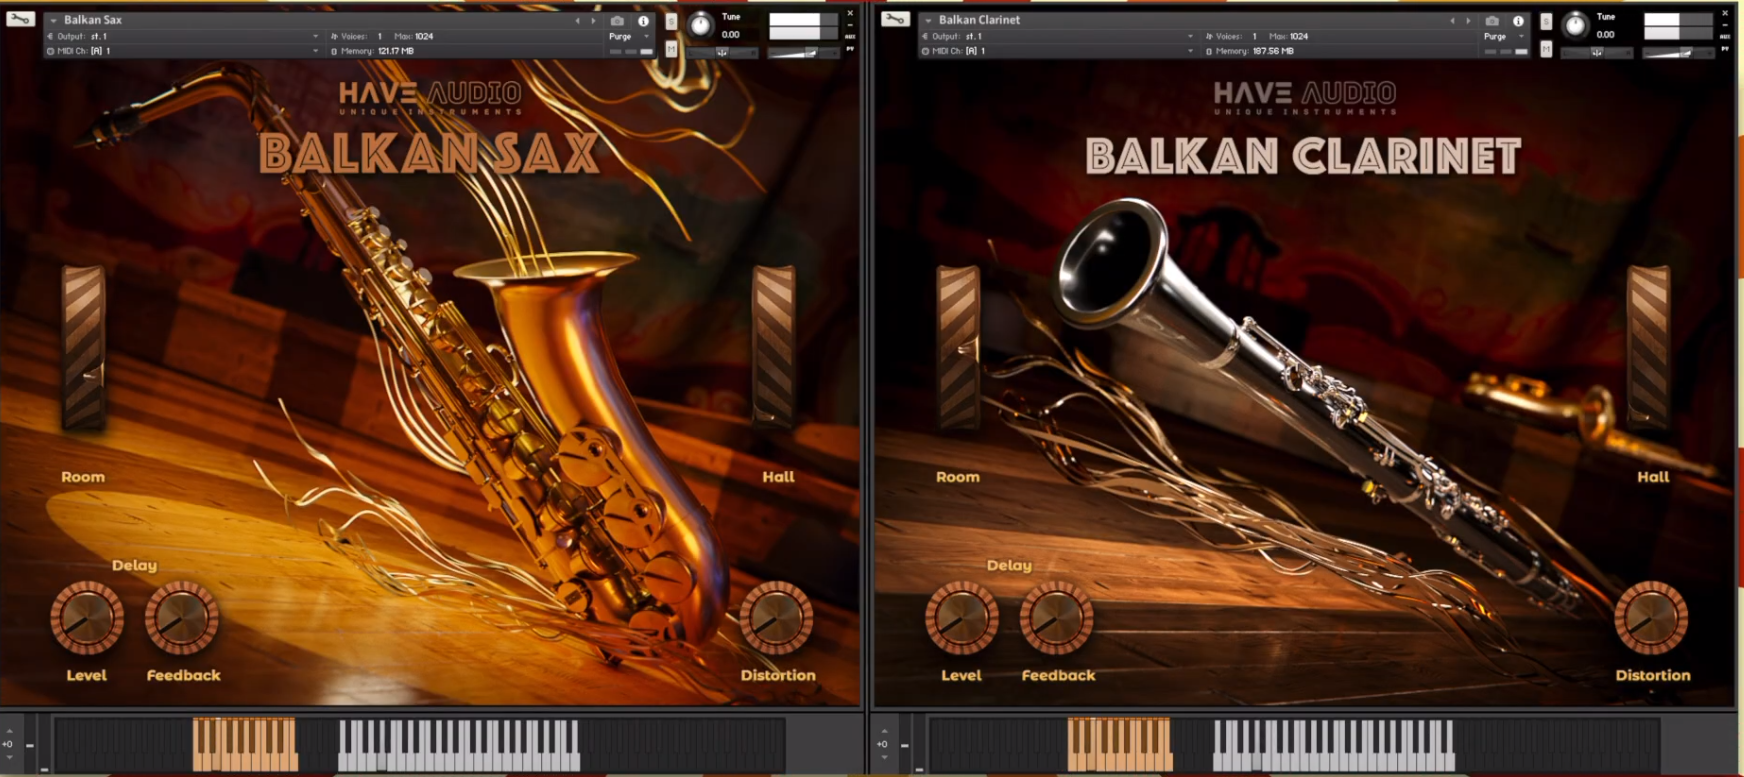Click orange keyswitch keys on Sax keyboard

tap(245, 745)
